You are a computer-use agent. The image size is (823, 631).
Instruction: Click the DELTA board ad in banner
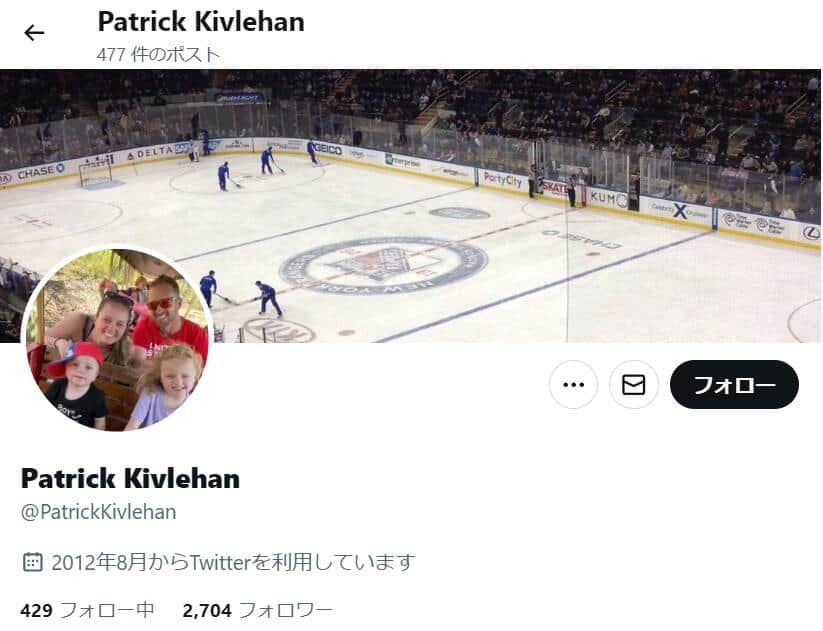(x=150, y=153)
